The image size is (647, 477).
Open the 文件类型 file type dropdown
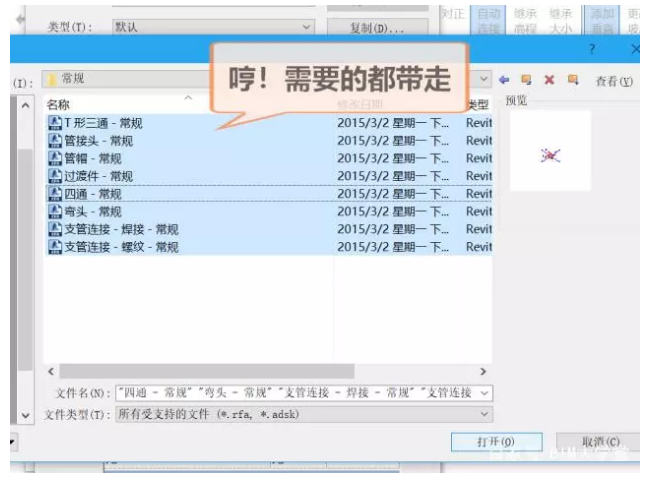(485, 414)
